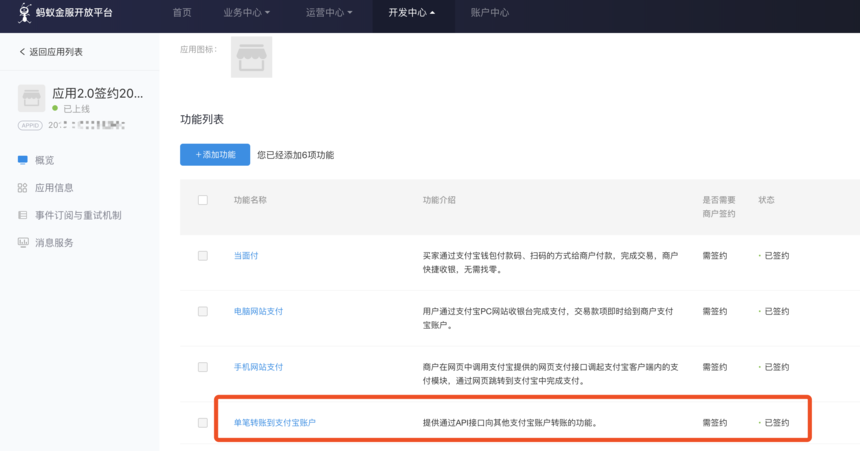Click the 返回应用列表 link
The height and width of the screenshot is (451, 860).
coord(56,52)
